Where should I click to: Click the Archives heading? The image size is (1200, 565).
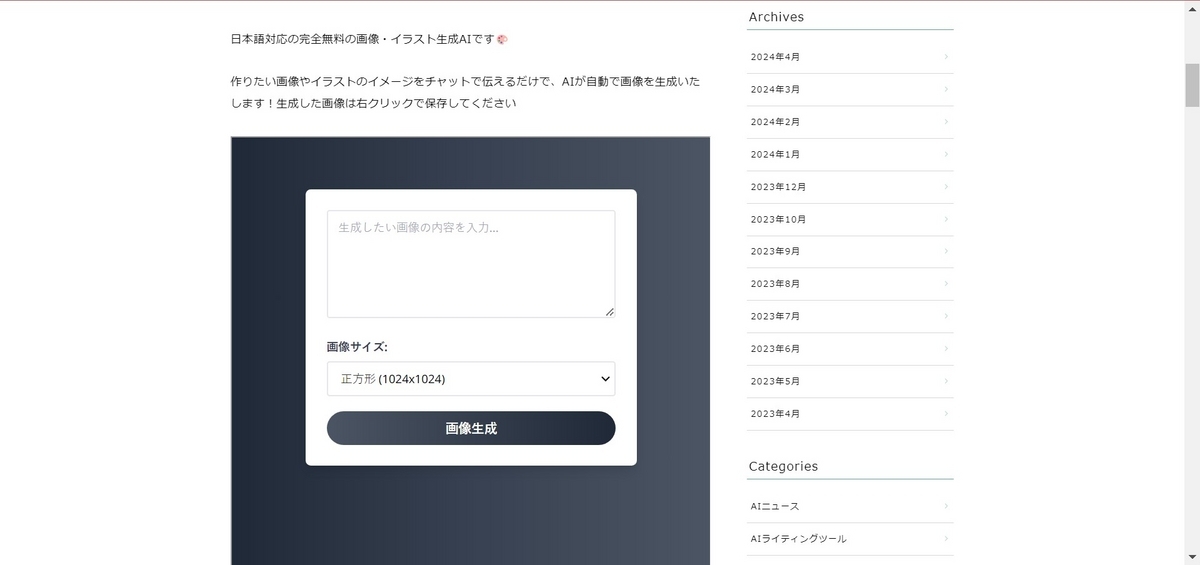776,17
